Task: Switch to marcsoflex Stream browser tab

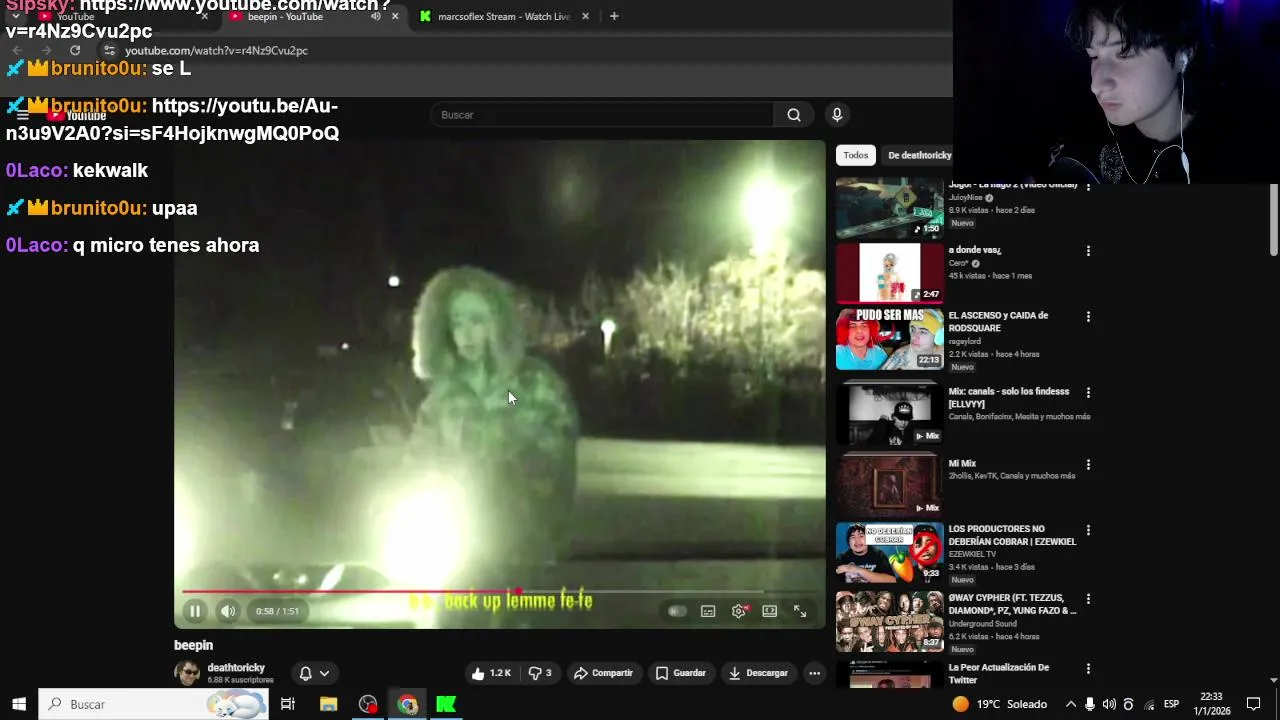Action: point(505,16)
